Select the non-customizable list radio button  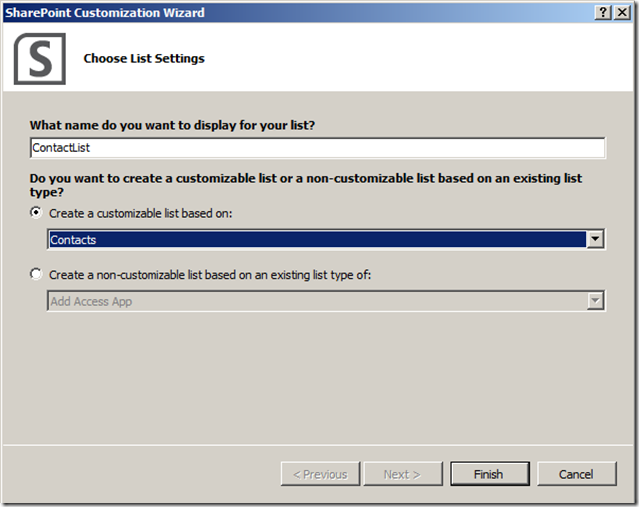tap(37, 274)
